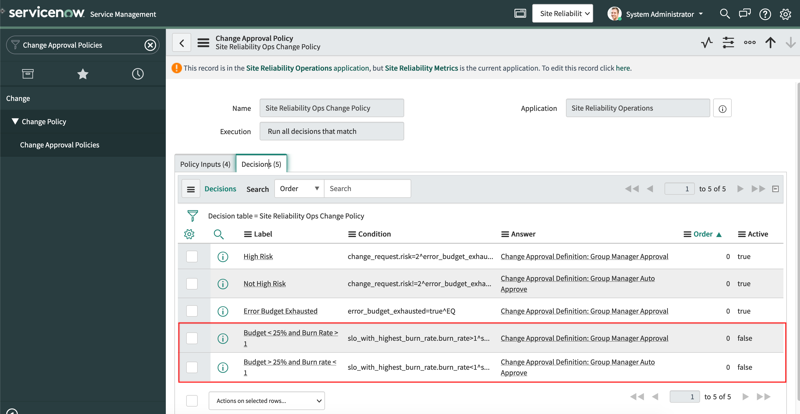Open personalize form sliders icon
Viewport: 800px width, 414px height.
[728, 43]
